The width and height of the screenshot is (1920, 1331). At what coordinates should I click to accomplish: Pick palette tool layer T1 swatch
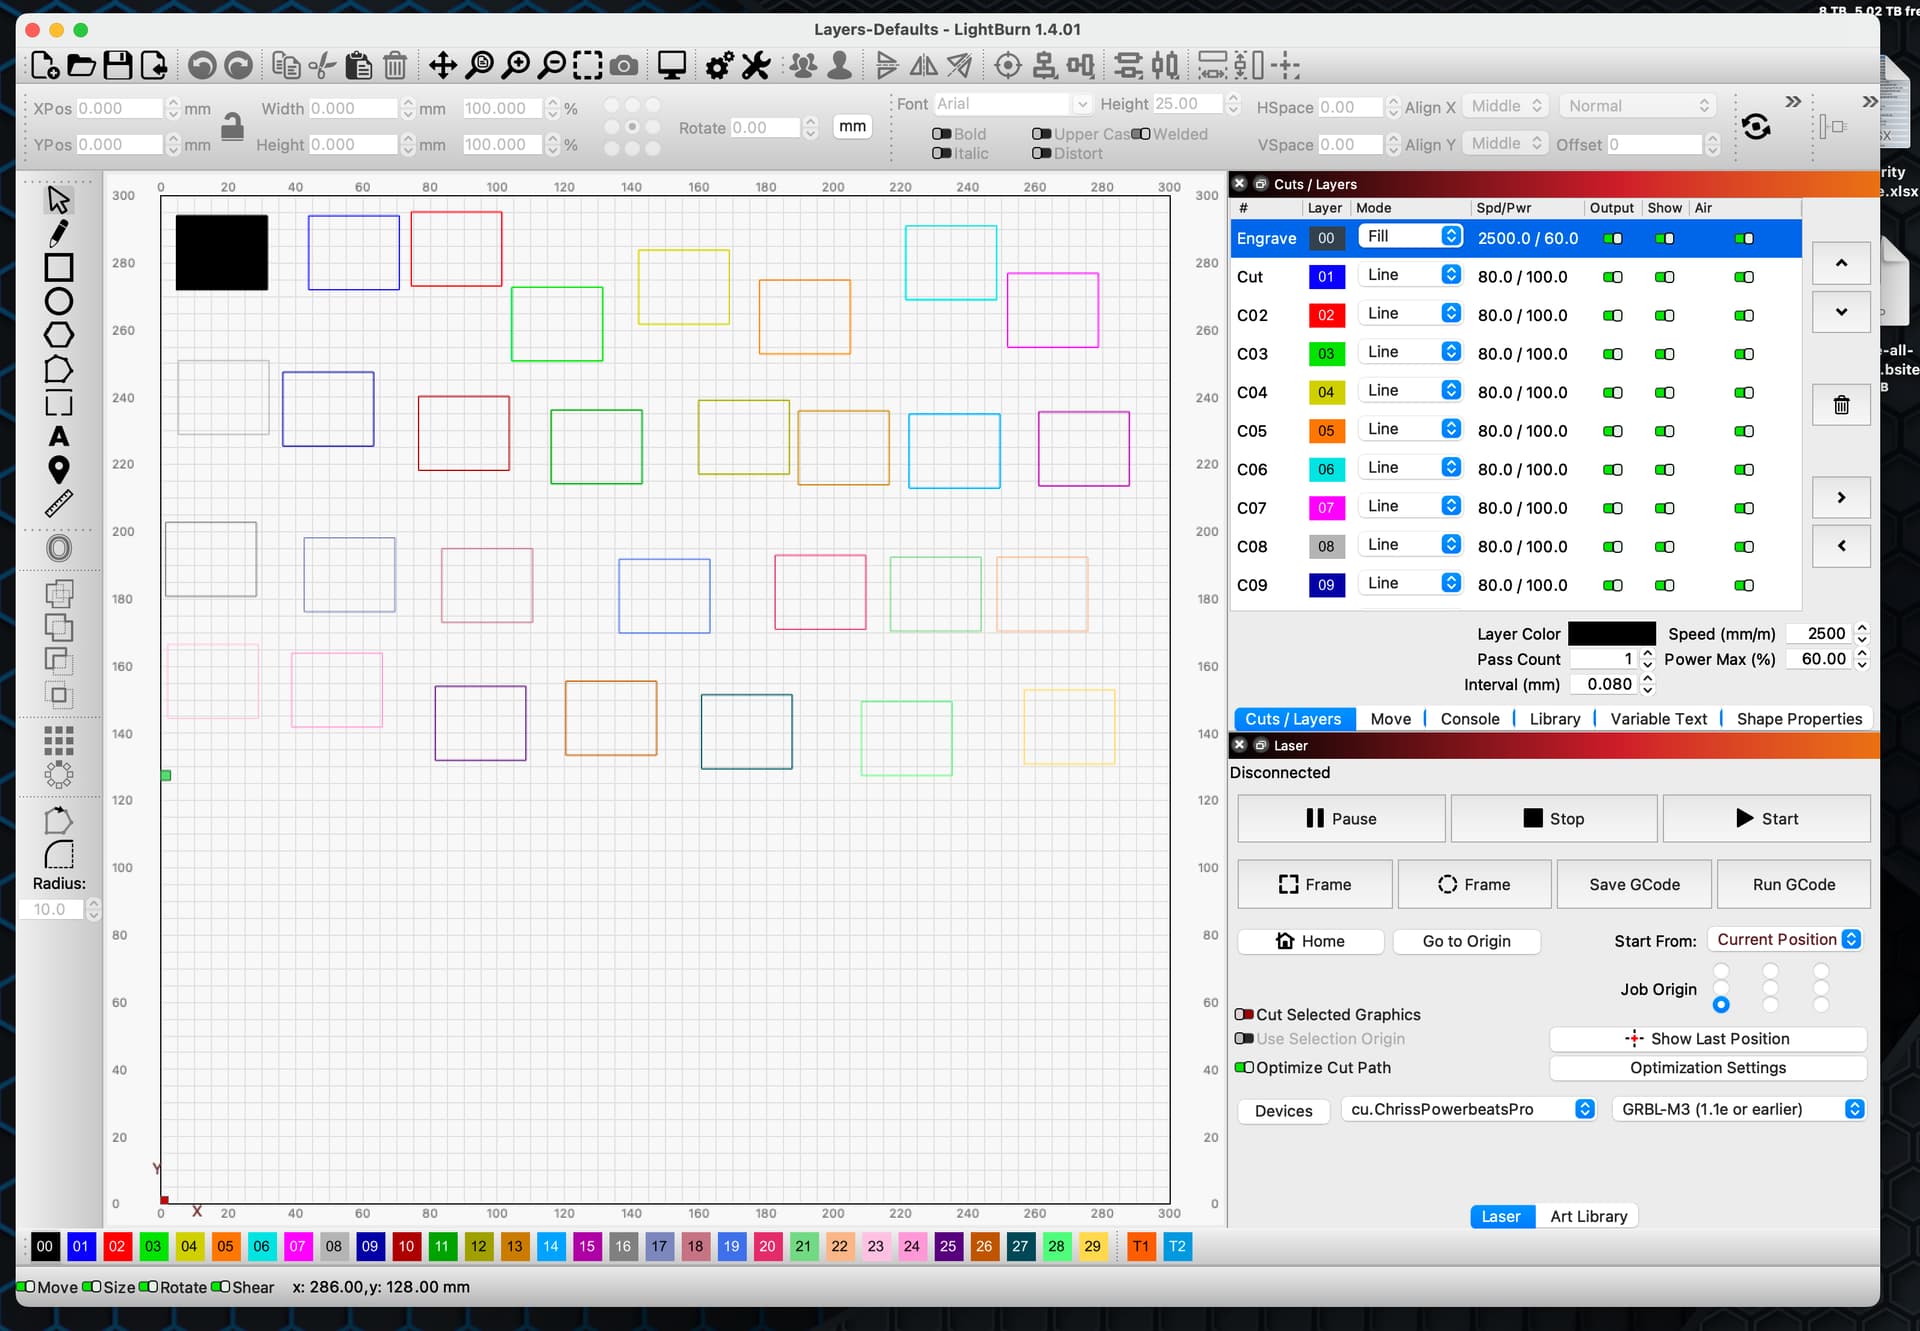pos(1141,1247)
